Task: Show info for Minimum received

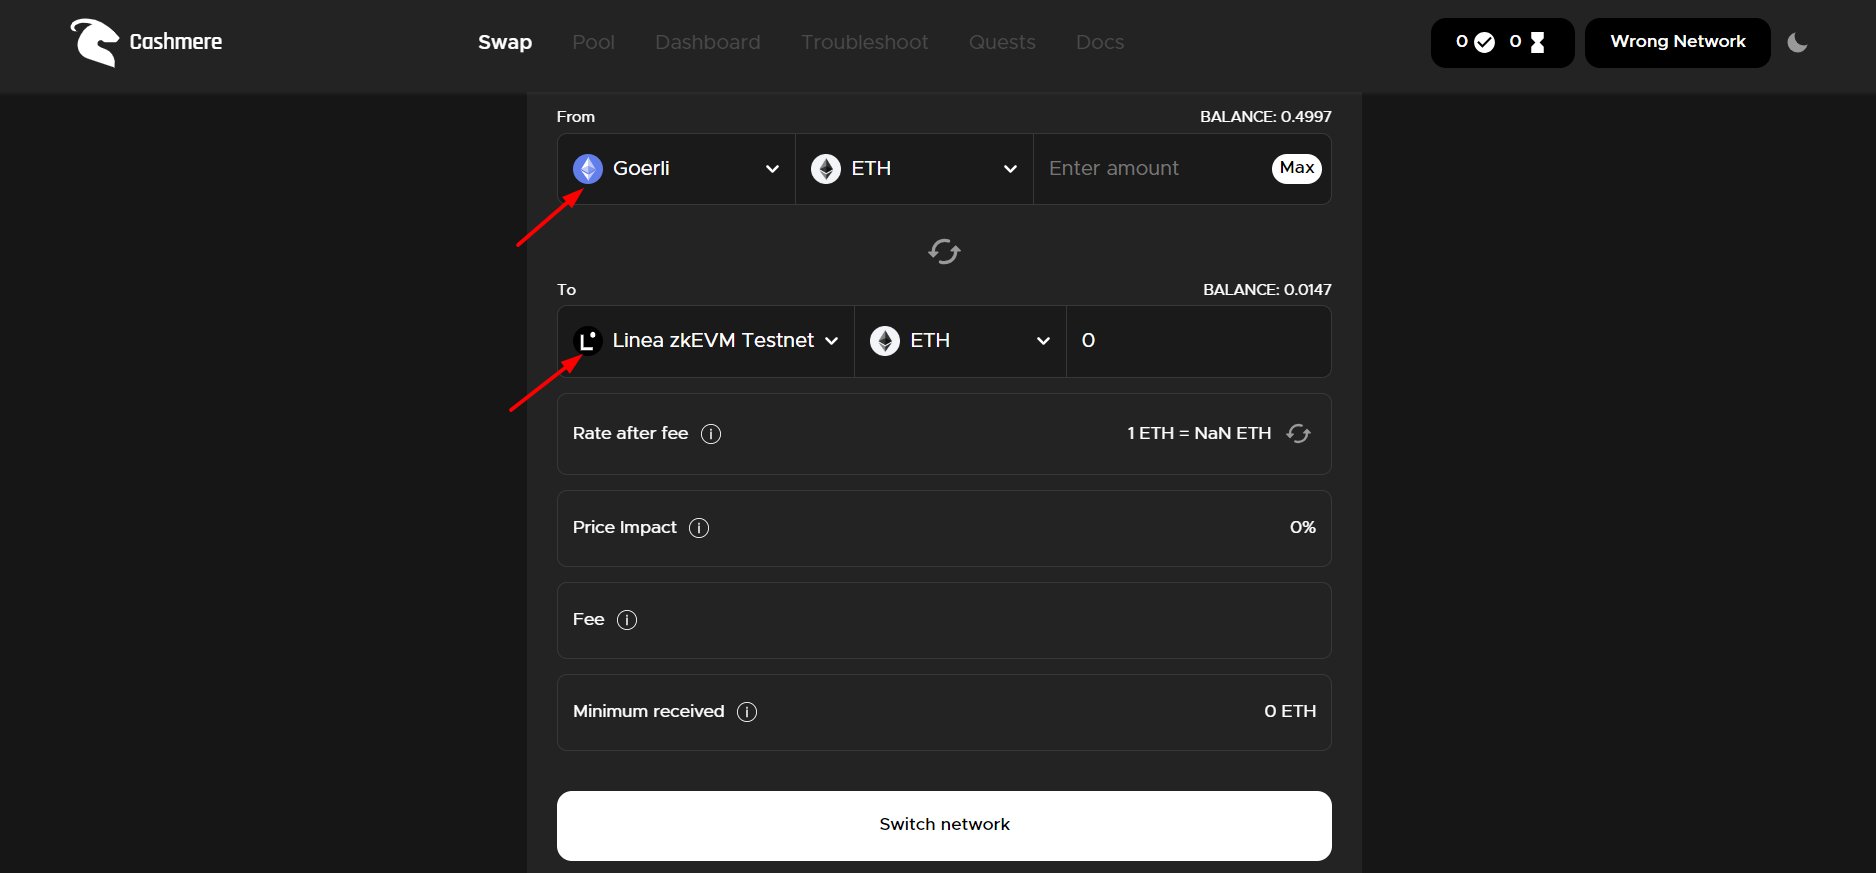Action: tap(747, 712)
